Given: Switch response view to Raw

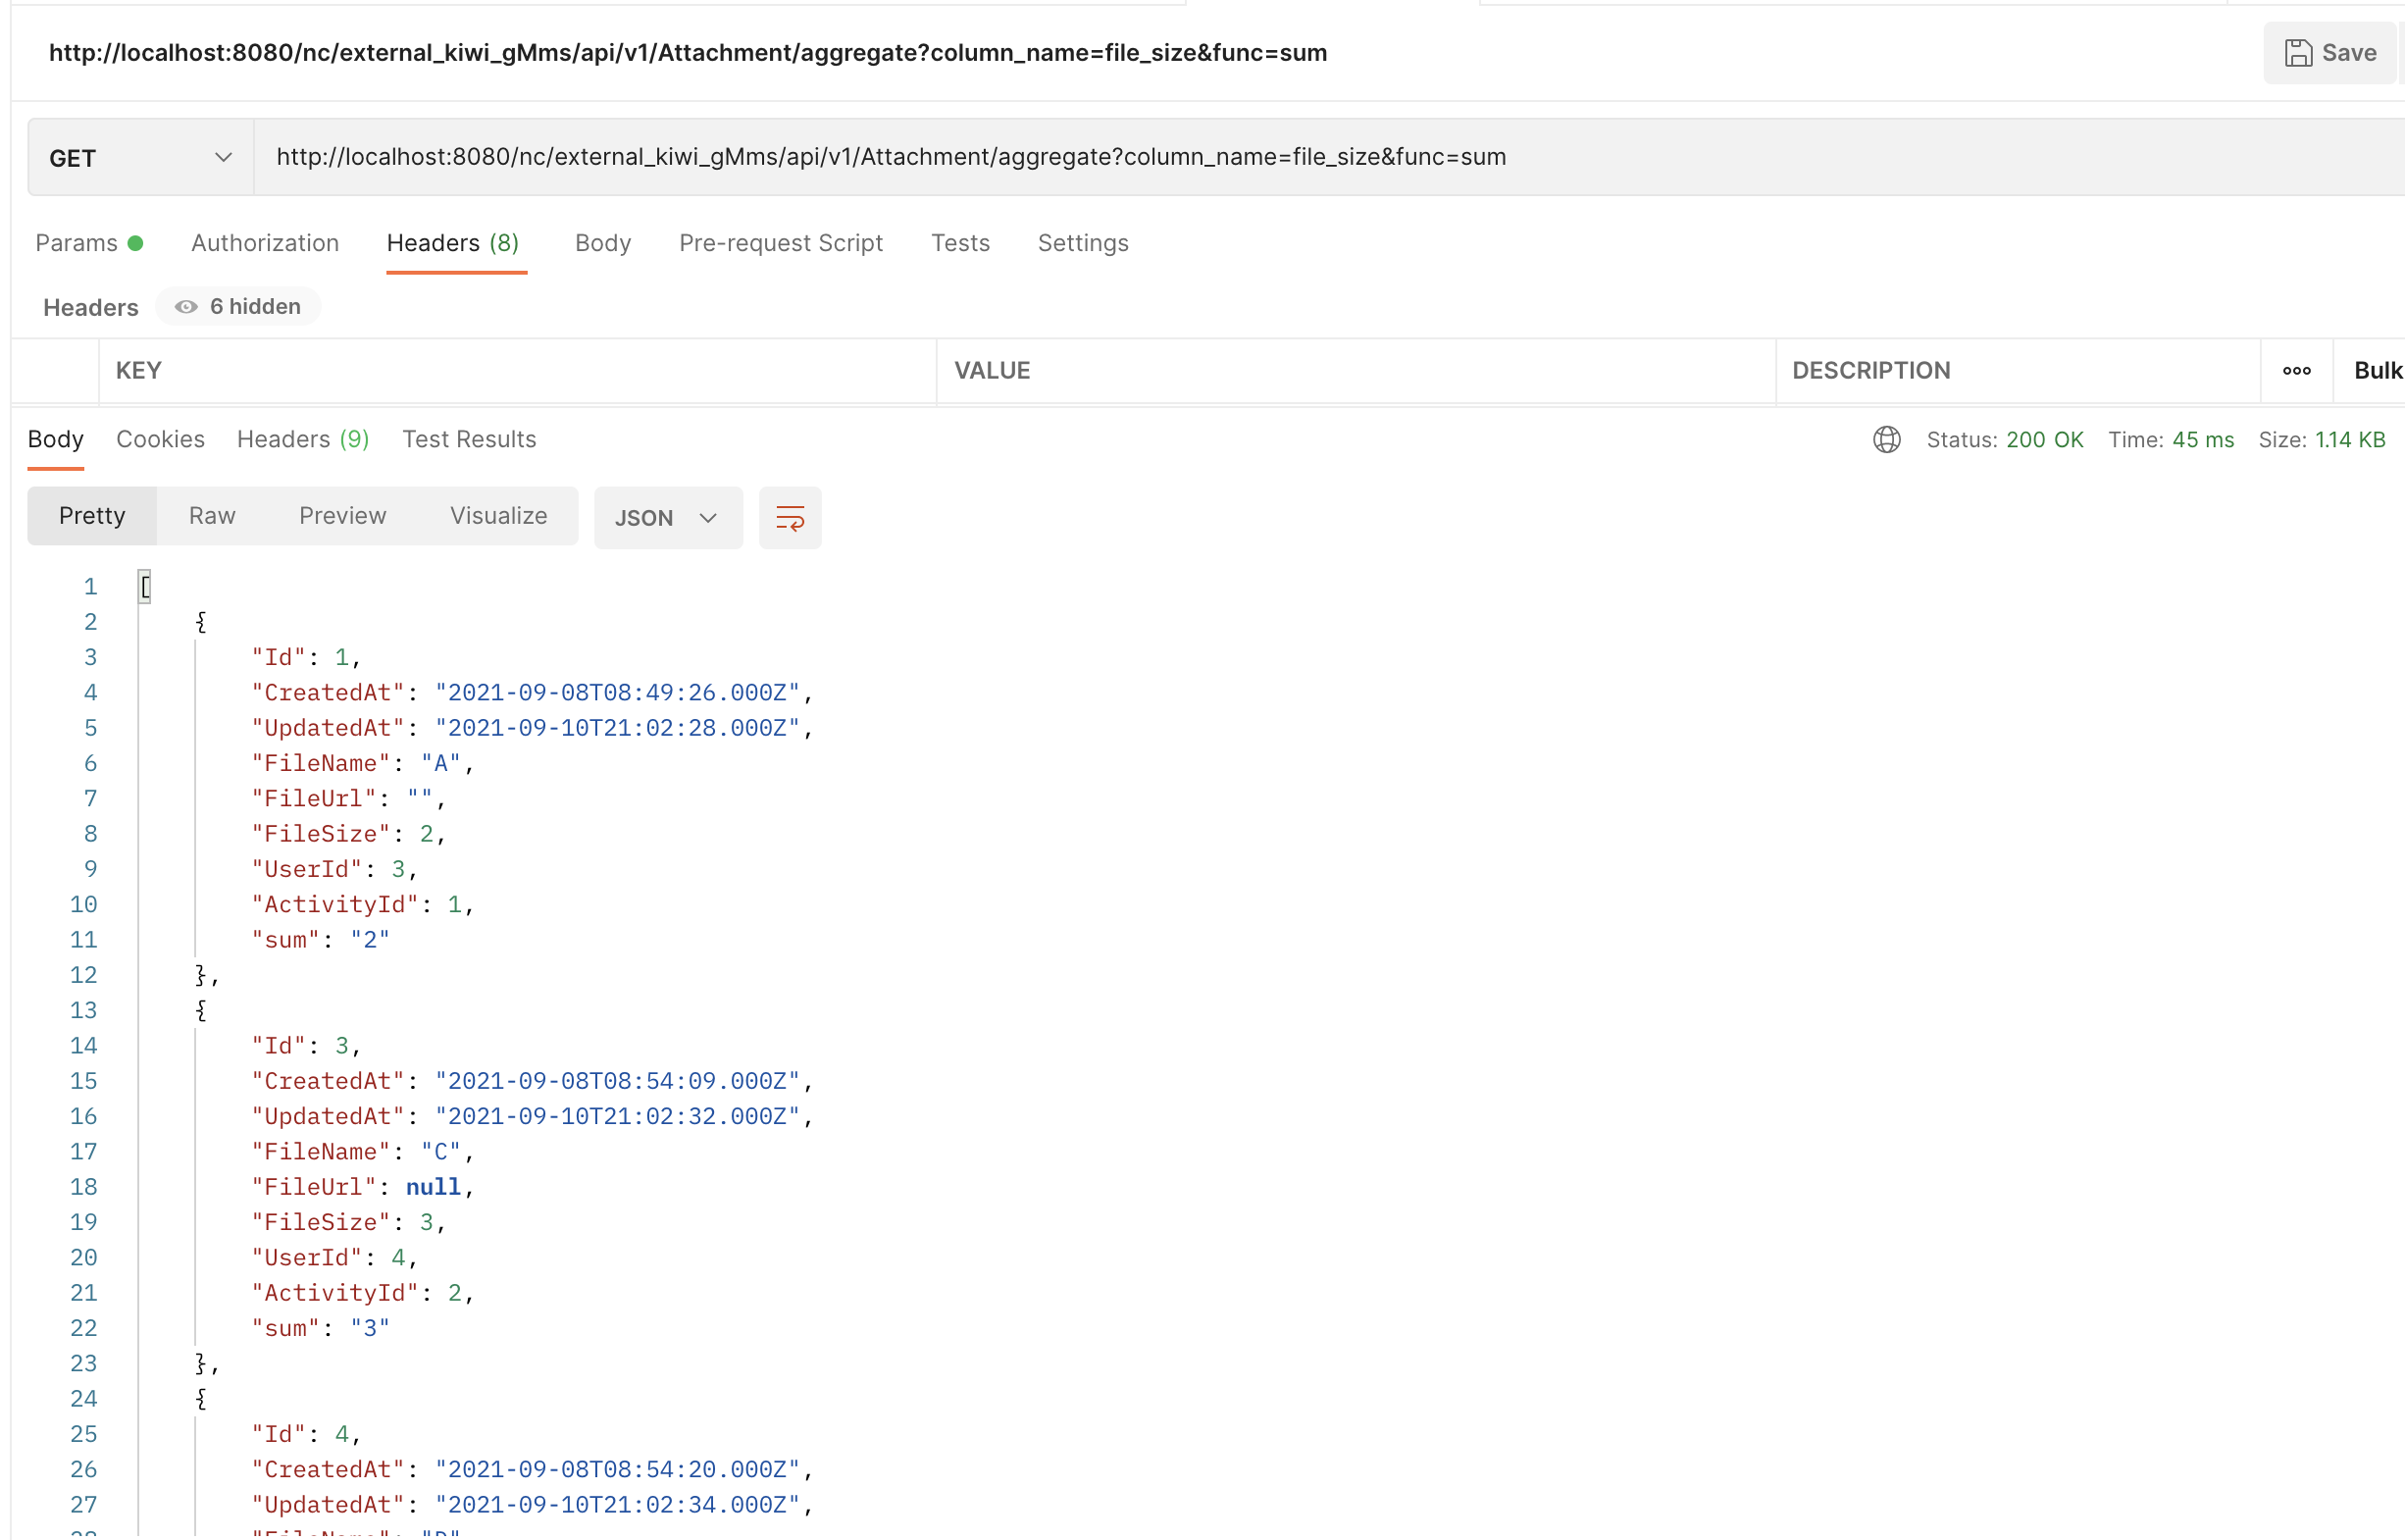Looking at the screenshot, I should [212, 516].
